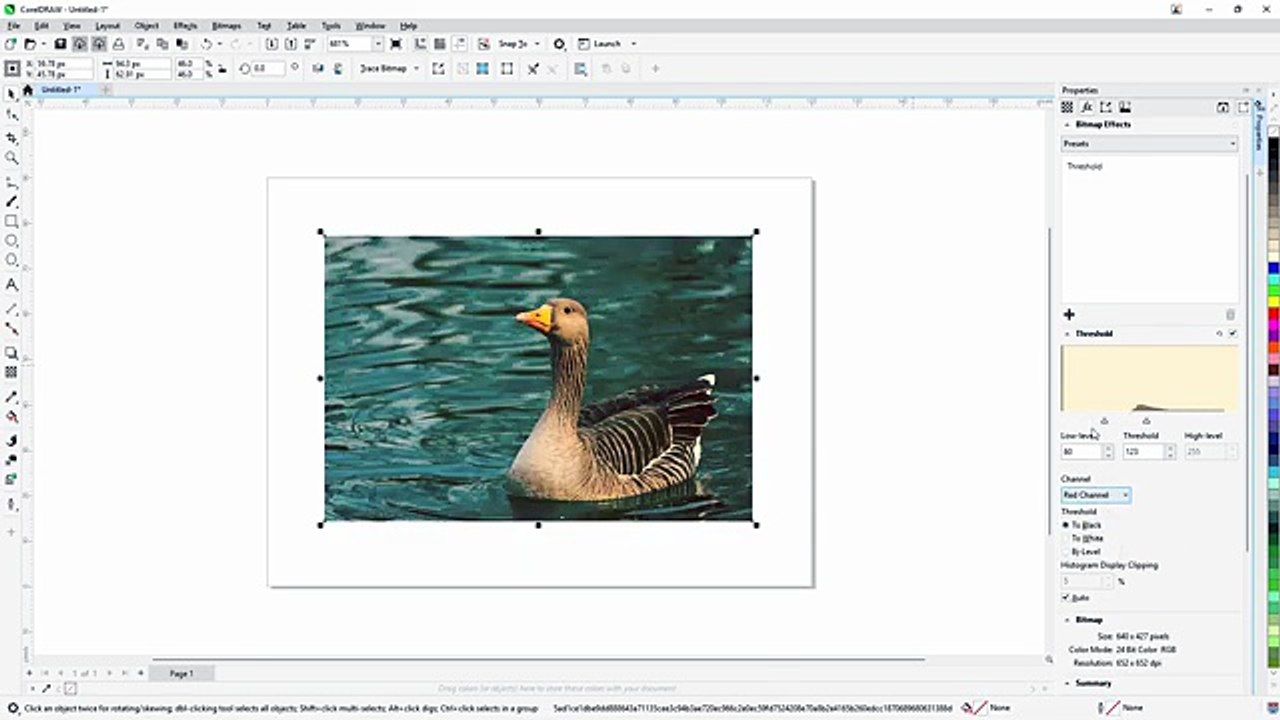Screen dimensions: 1280x720
Task: Click the Low-level value field
Action: pyautogui.click(x=1081, y=452)
